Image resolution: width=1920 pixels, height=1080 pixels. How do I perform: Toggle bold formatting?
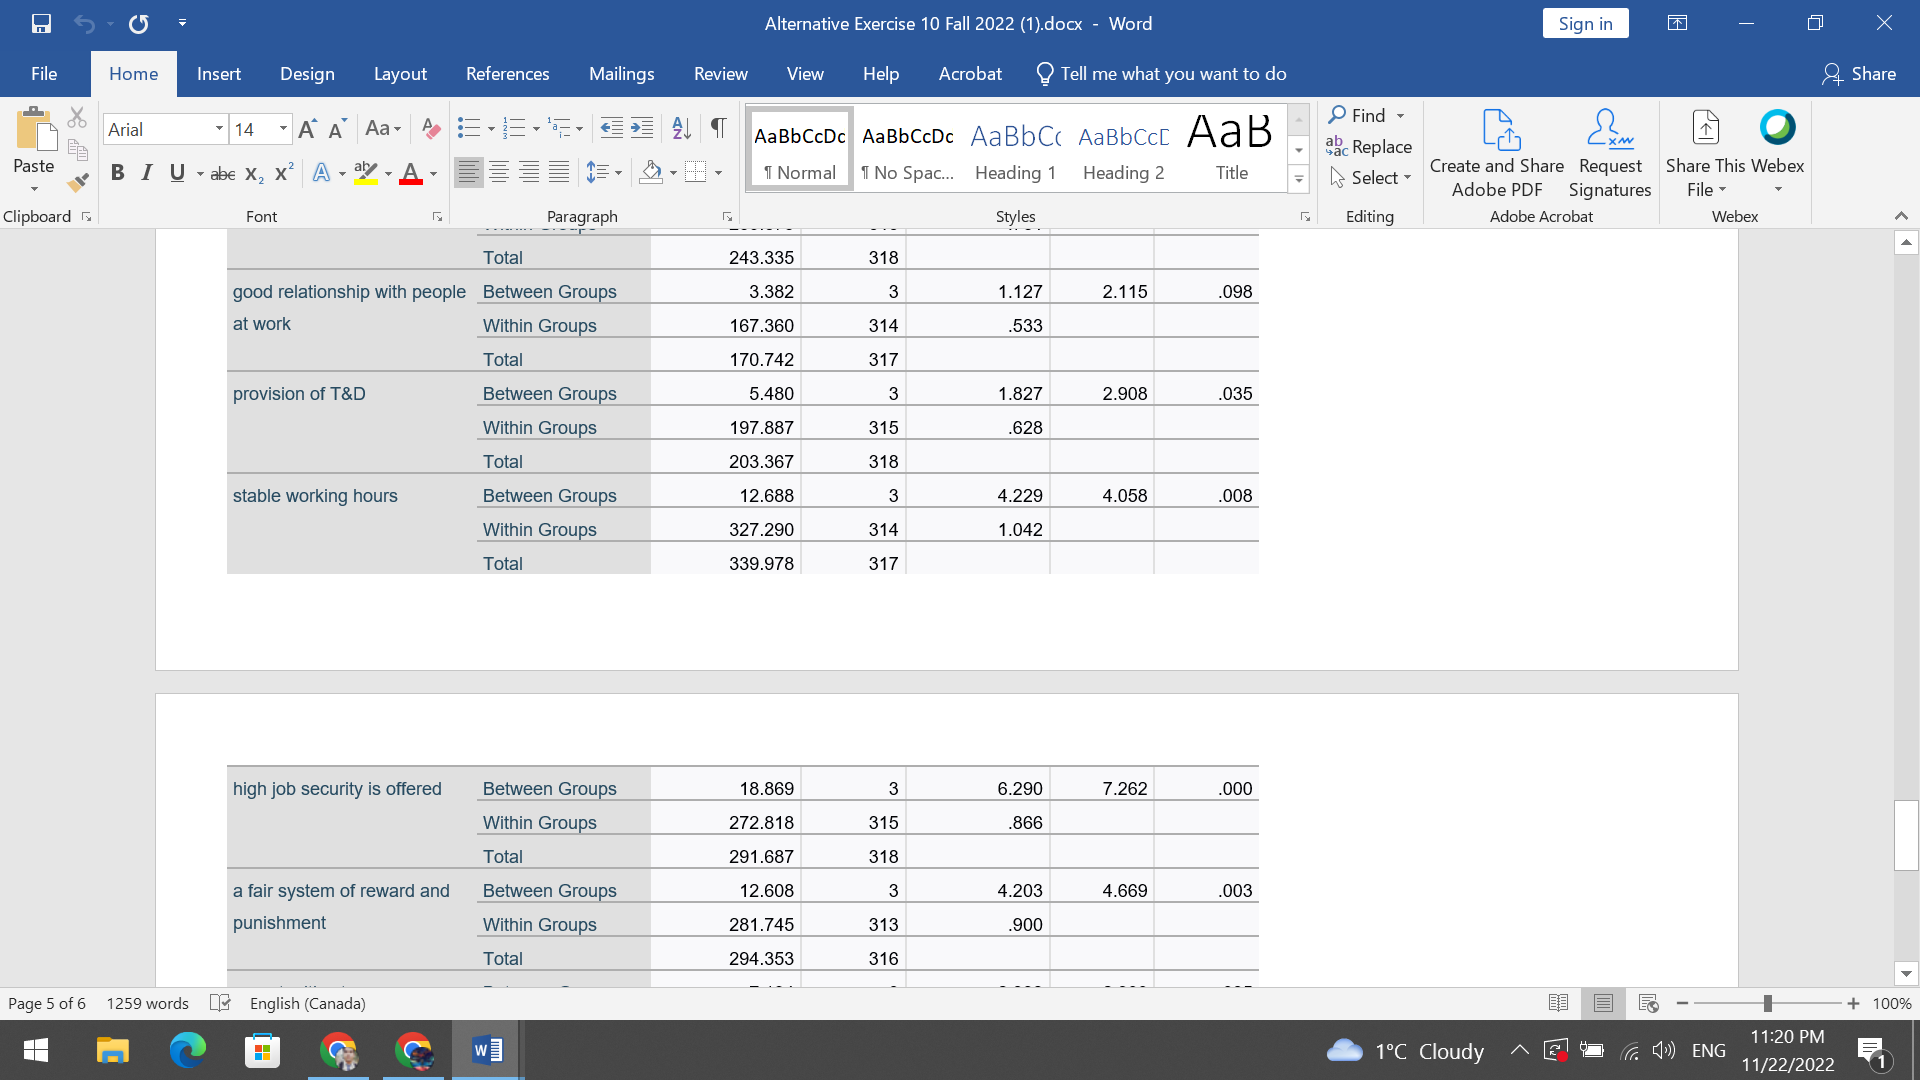(117, 172)
